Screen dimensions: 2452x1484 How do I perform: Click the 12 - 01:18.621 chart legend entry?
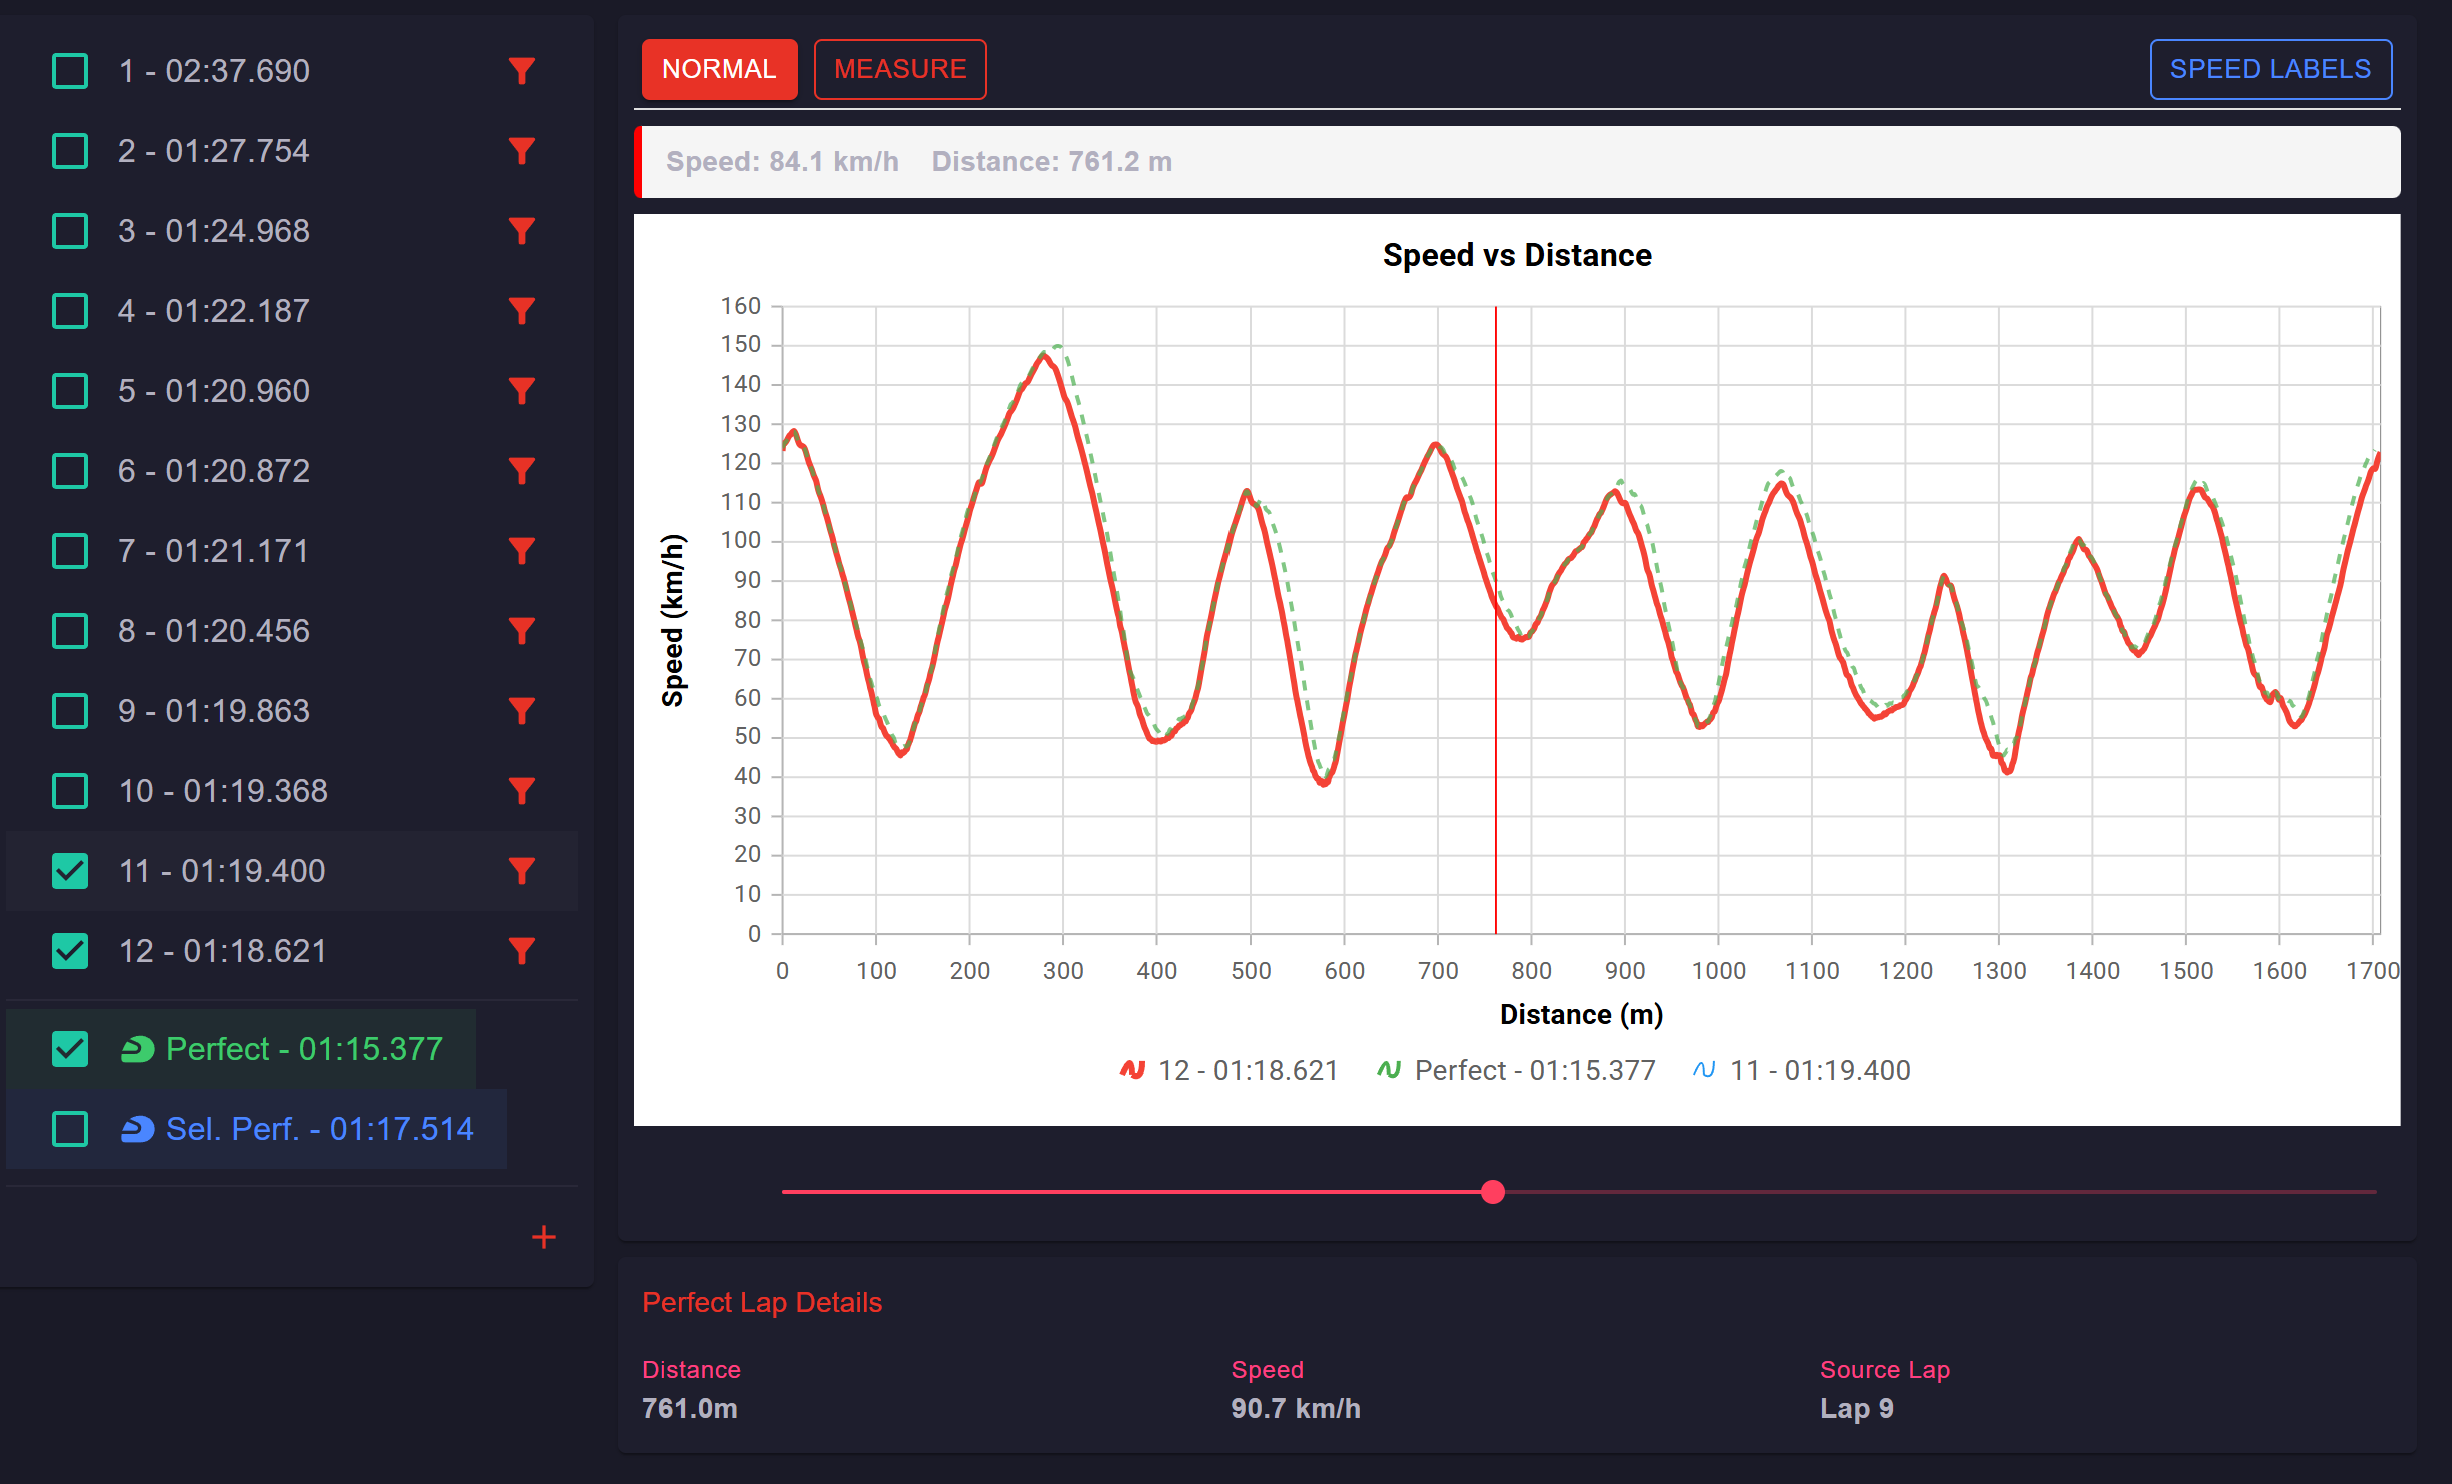1229,1070
